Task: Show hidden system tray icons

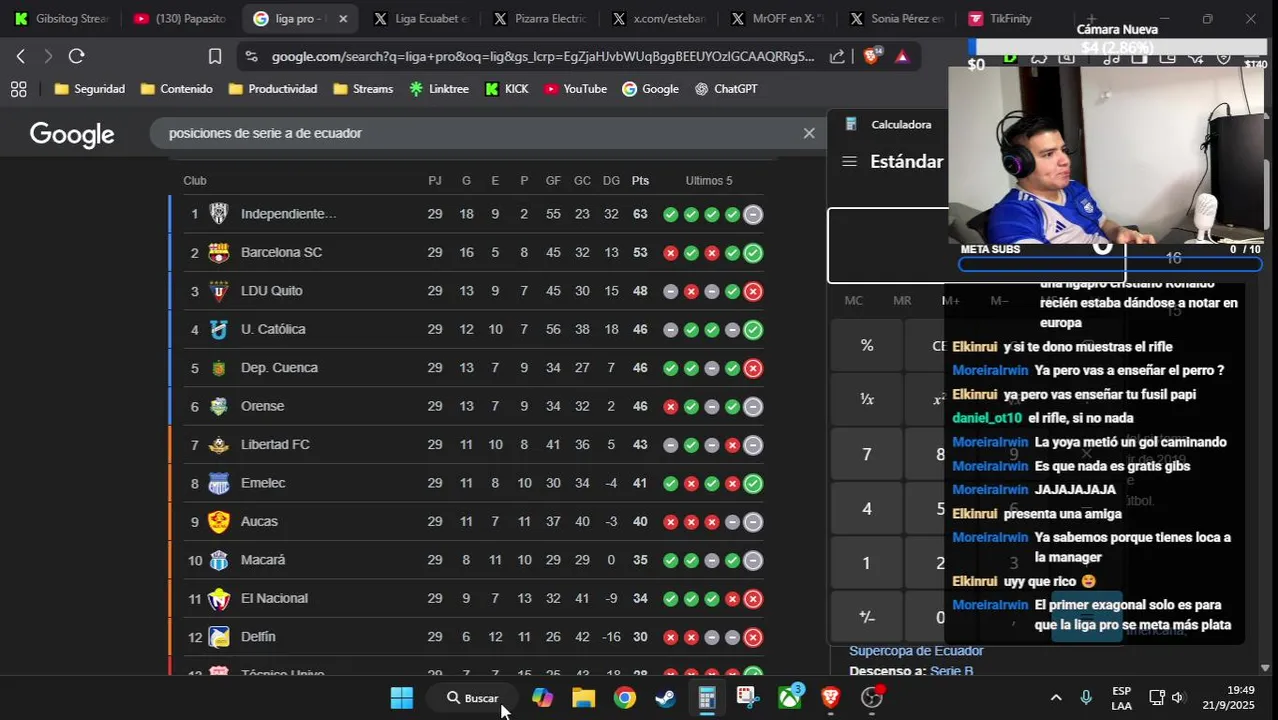Action: (x=1056, y=698)
